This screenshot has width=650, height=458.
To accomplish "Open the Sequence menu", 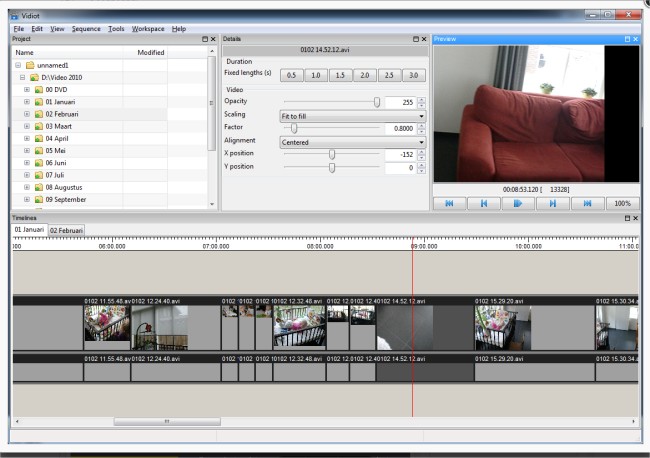I will point(86,29).
